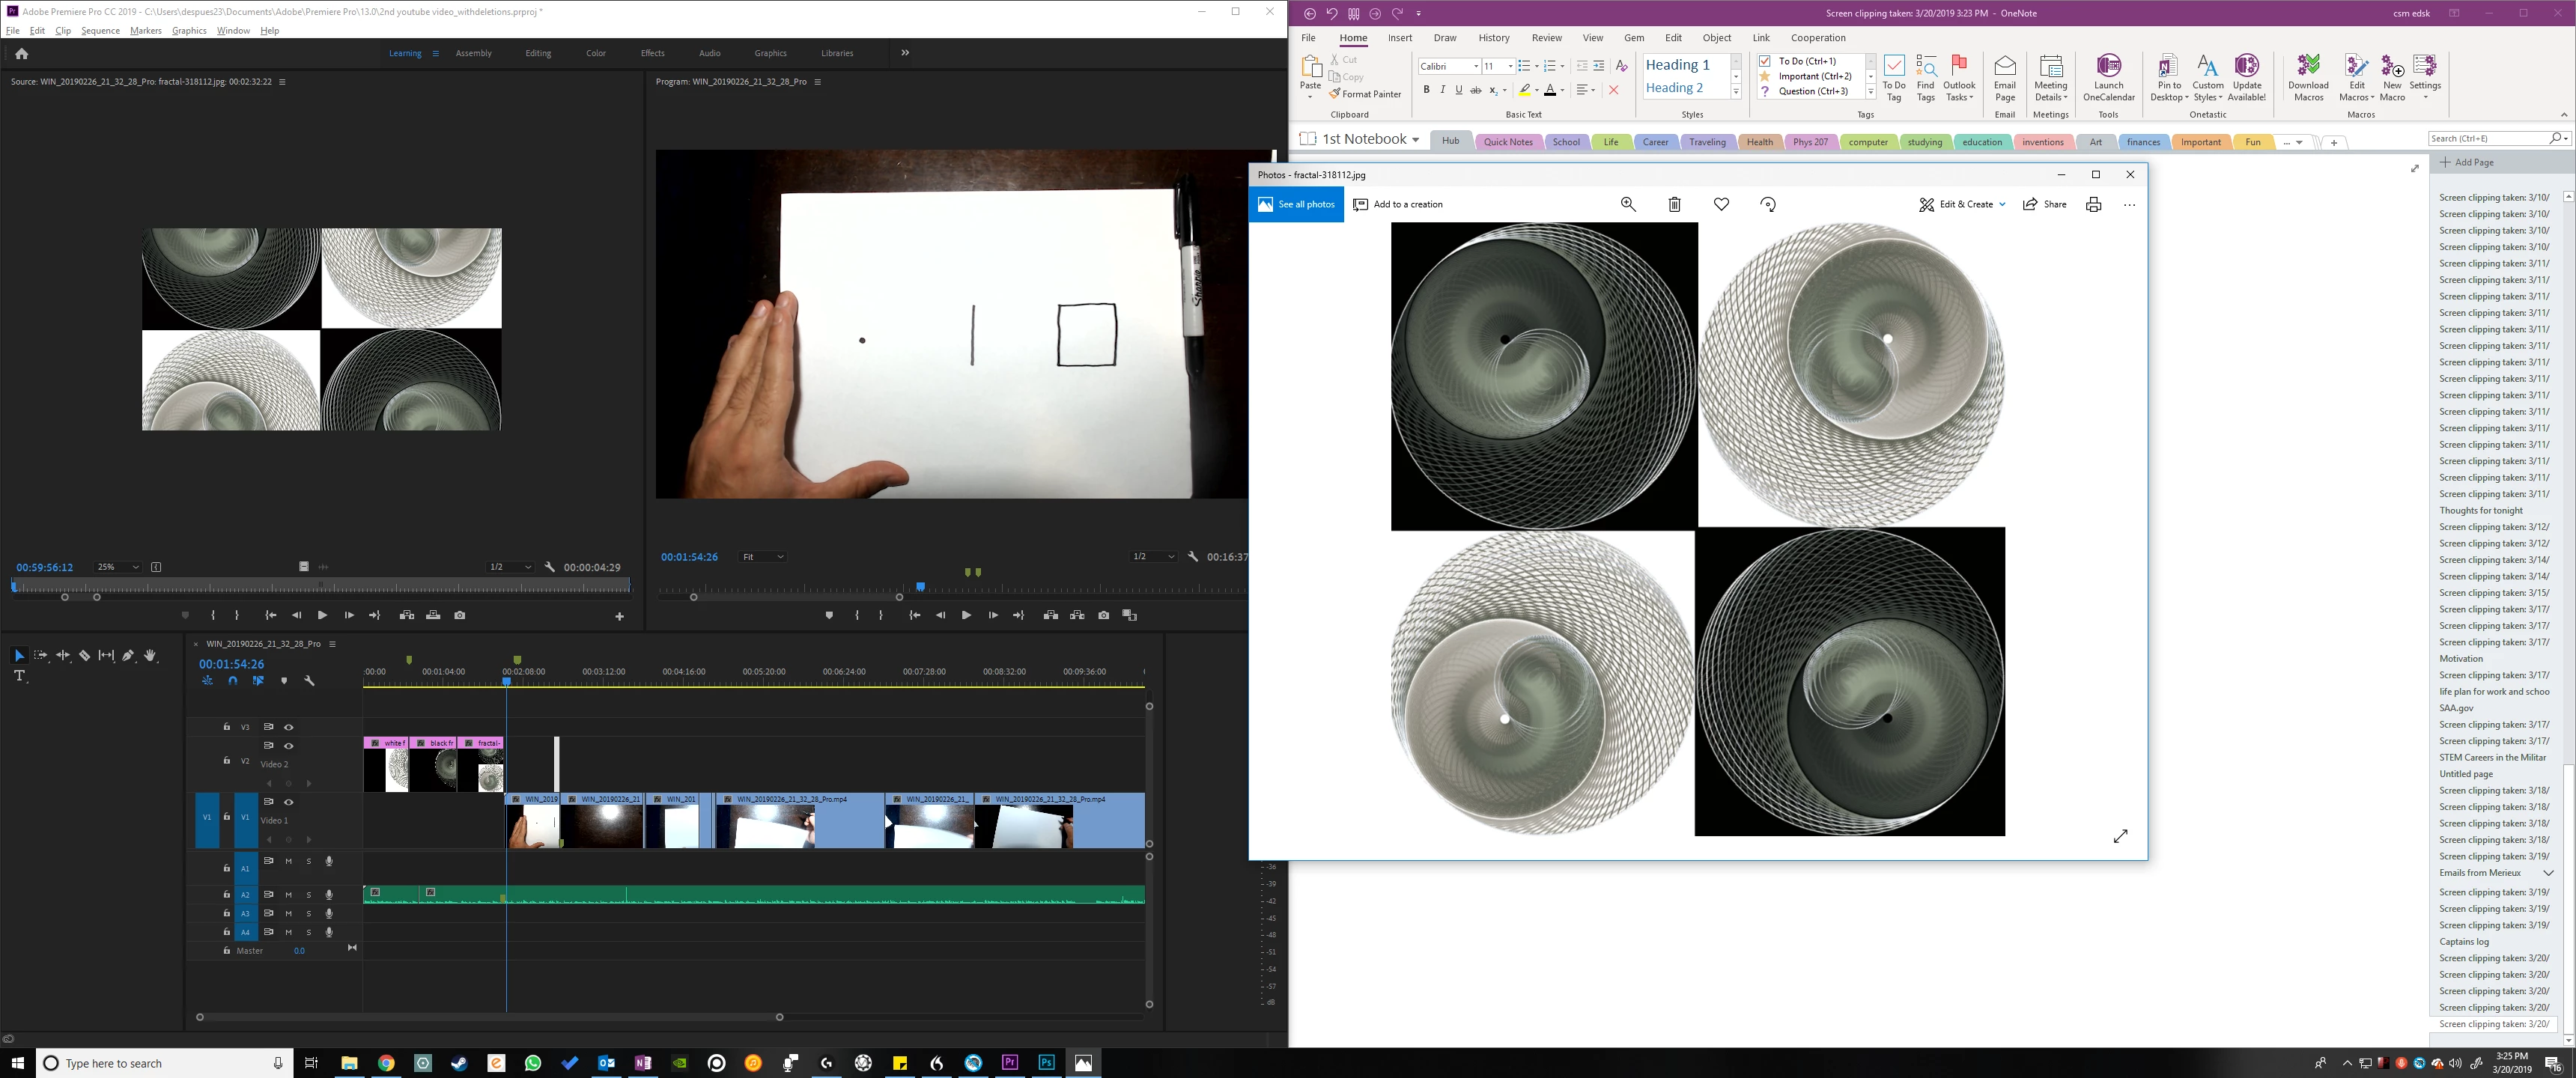This screenshot has width=2576, height=1078.
Task: Select the Type tool in Premiere
Action: pyautogui.click(x=19, y=676)
